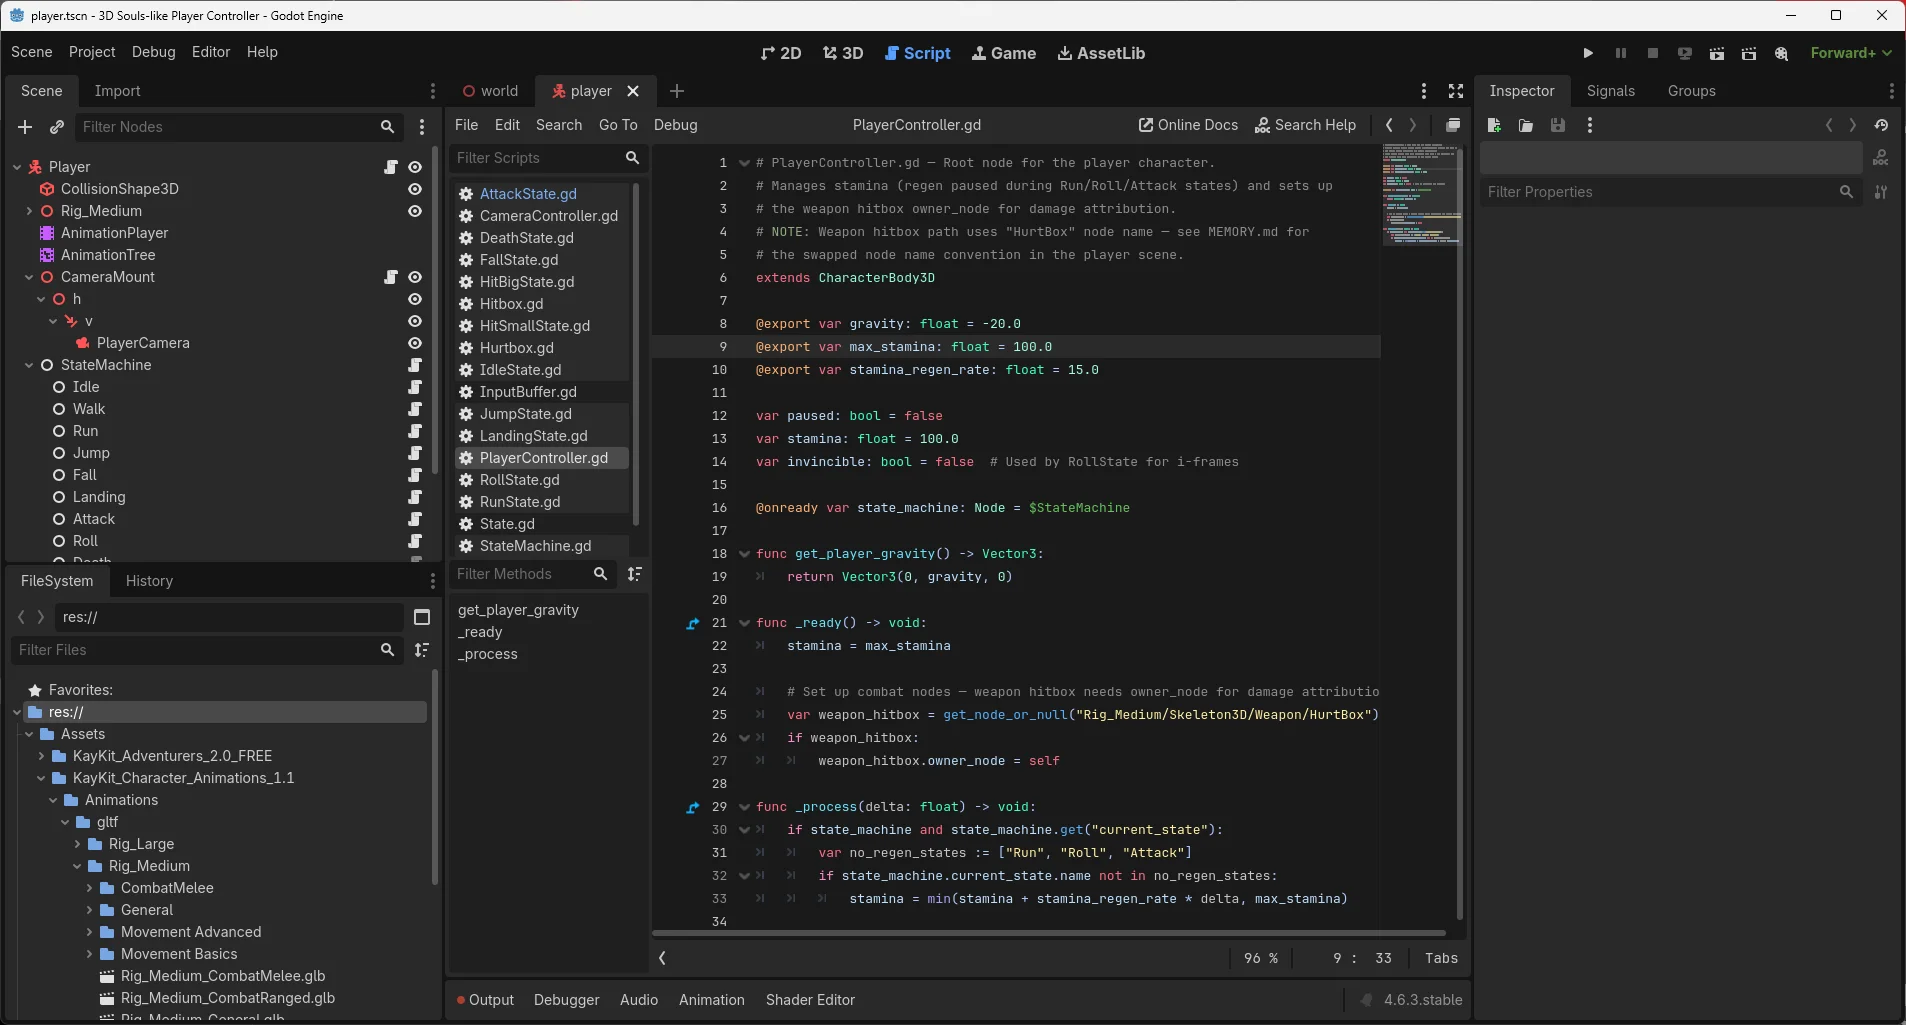Add a new scene tab
Viewport: 1906px width, 1025px height.
point(677,91)
